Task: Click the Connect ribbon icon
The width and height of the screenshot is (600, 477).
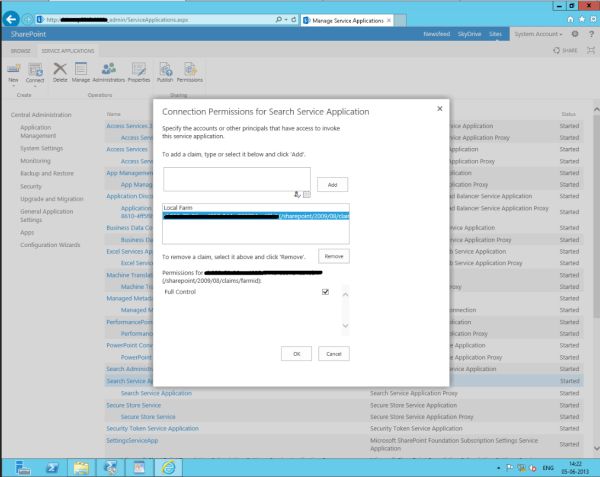Action: 35,72
